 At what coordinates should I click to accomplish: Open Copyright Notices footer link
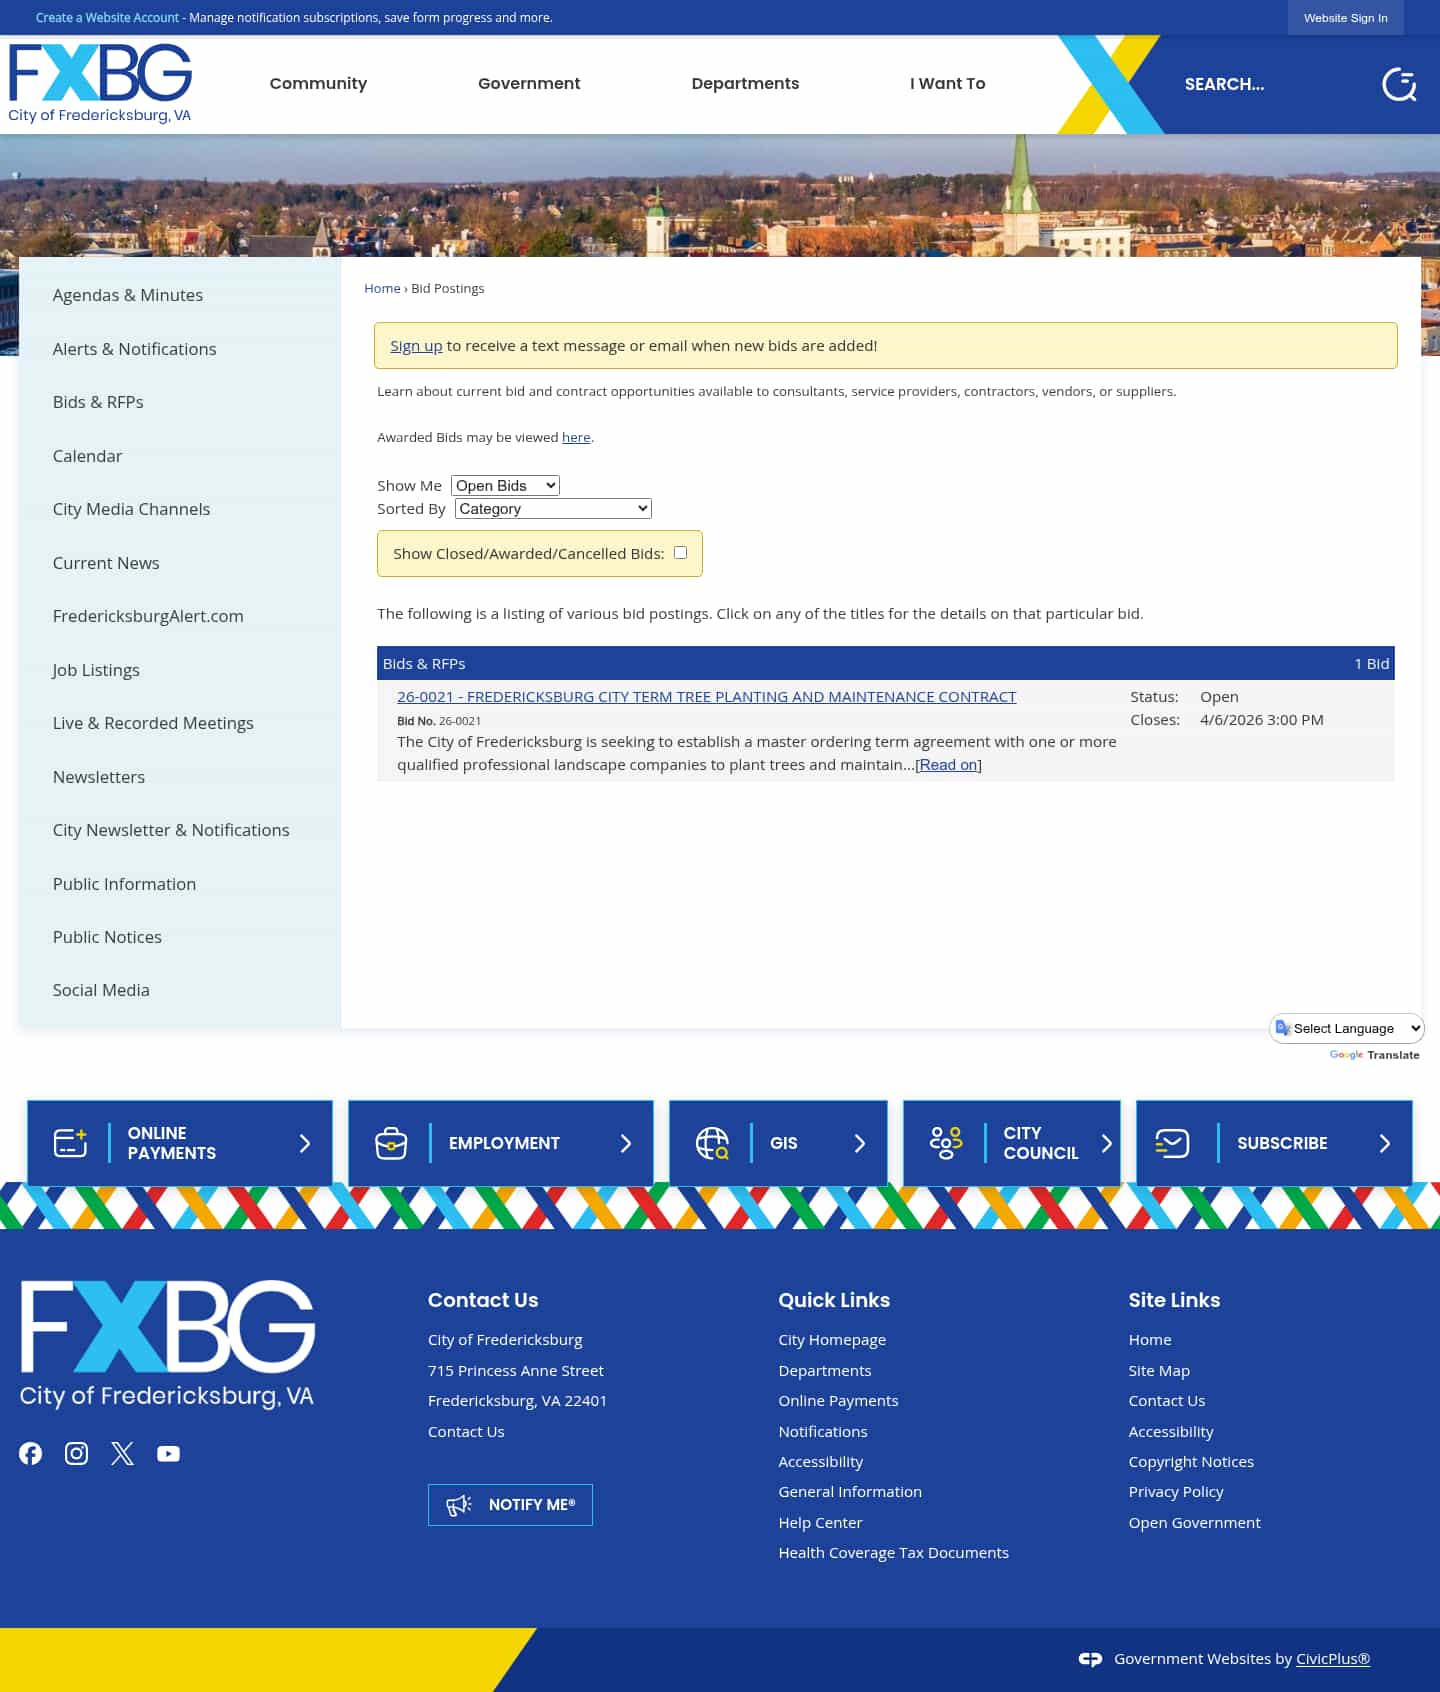tap(1191, 1462)
